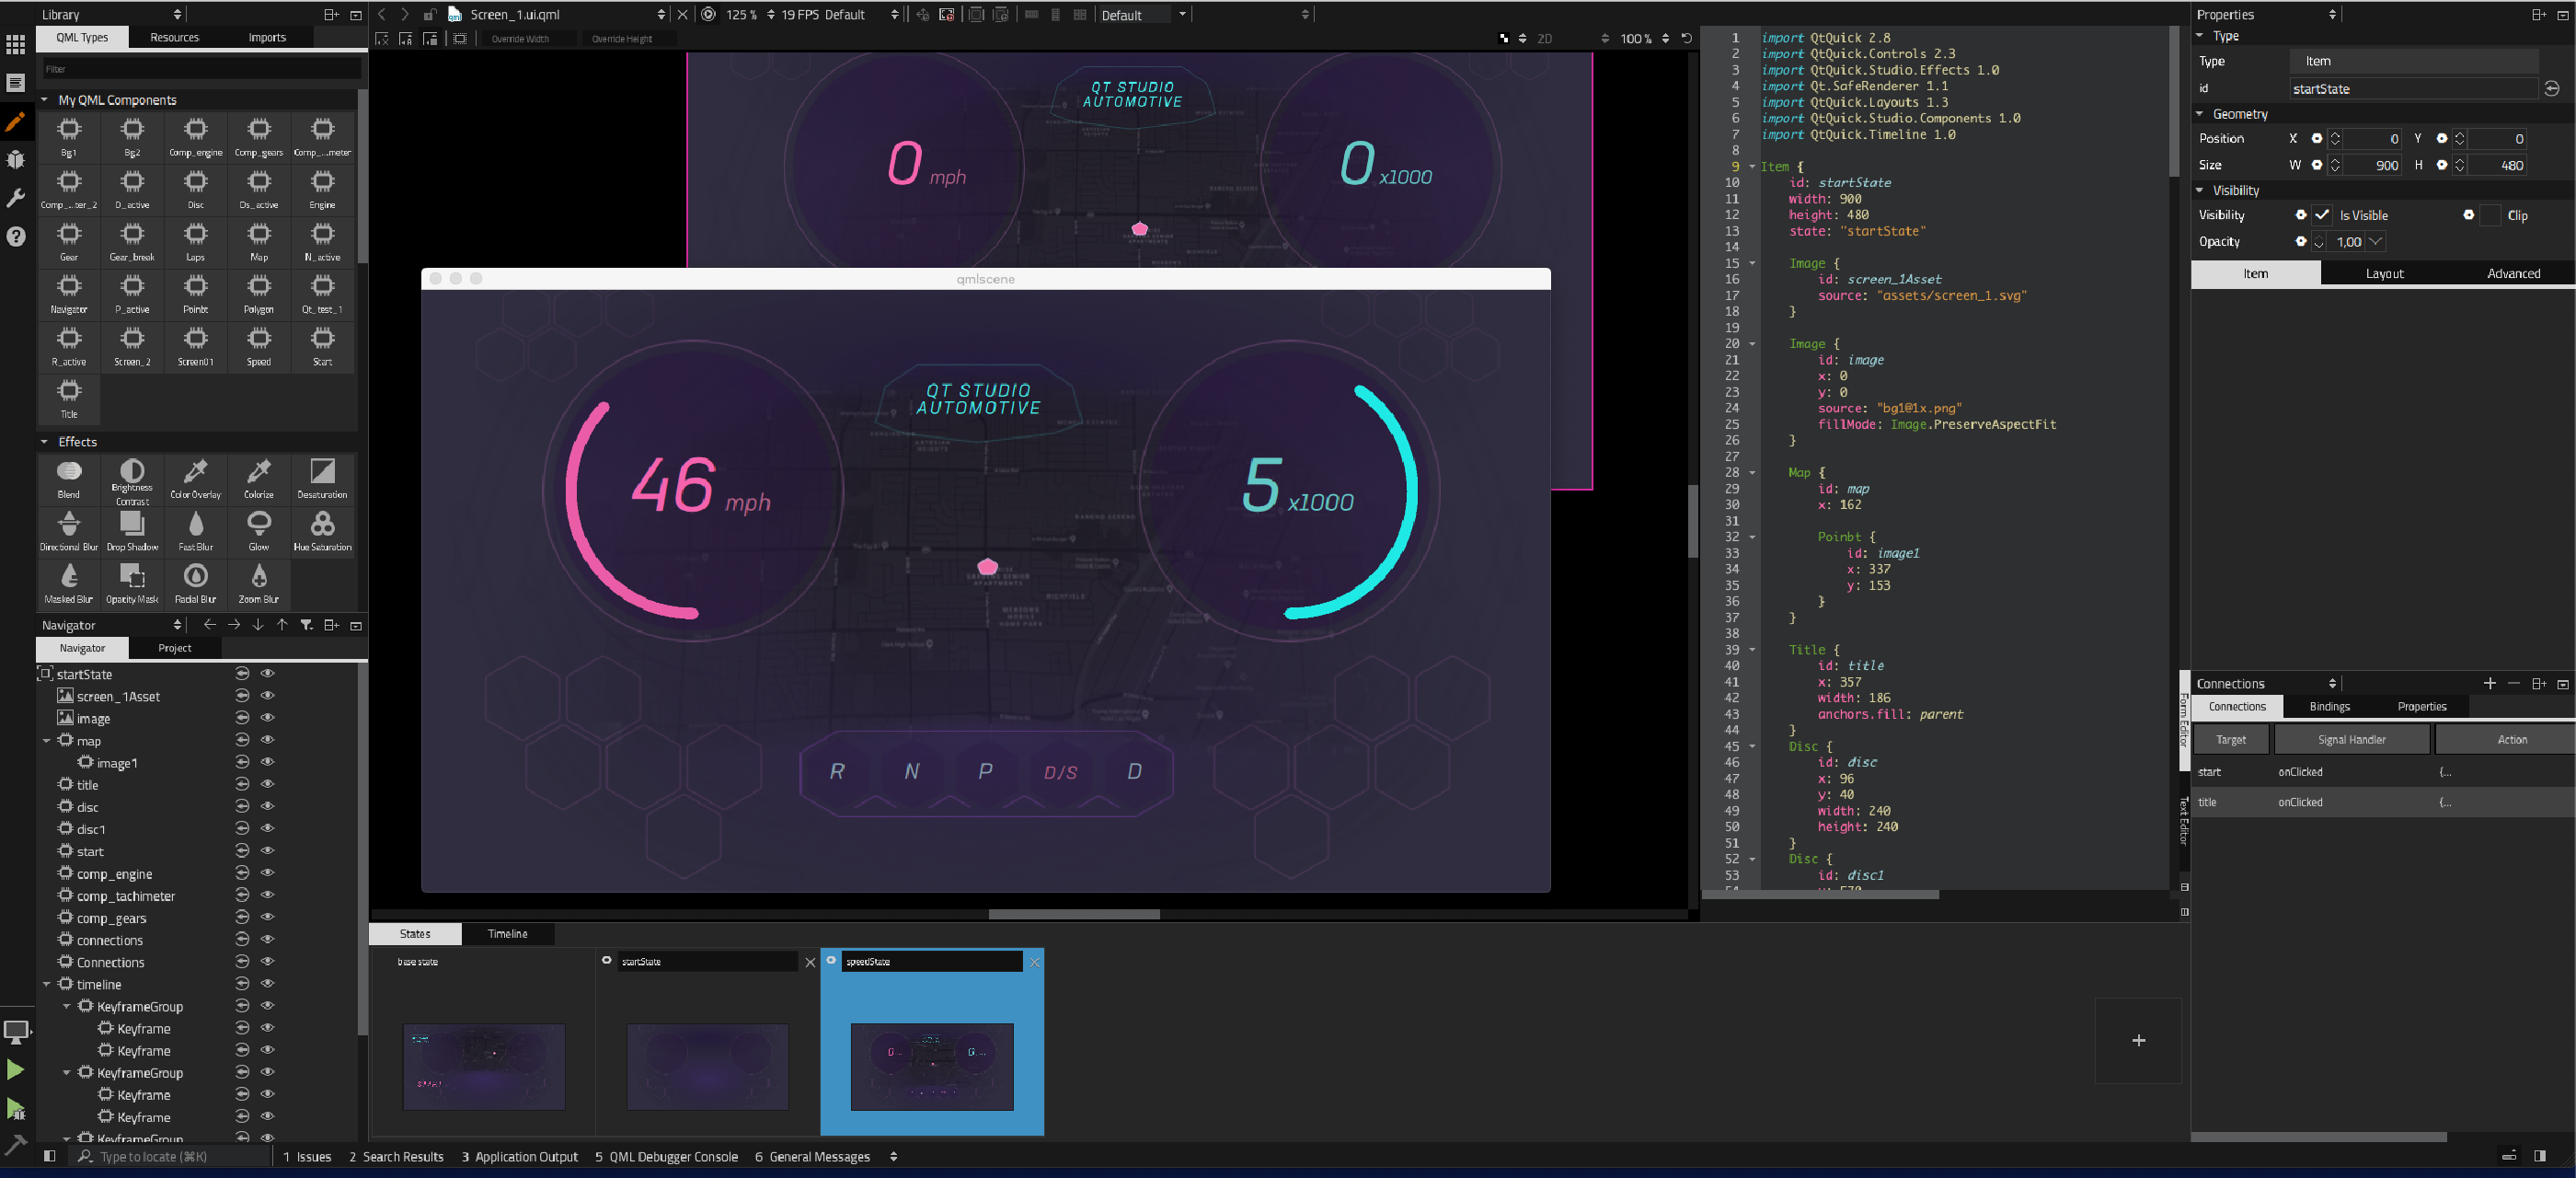2576x1178 pixels.
Task: Click the library Filter field
Action: 202,69
